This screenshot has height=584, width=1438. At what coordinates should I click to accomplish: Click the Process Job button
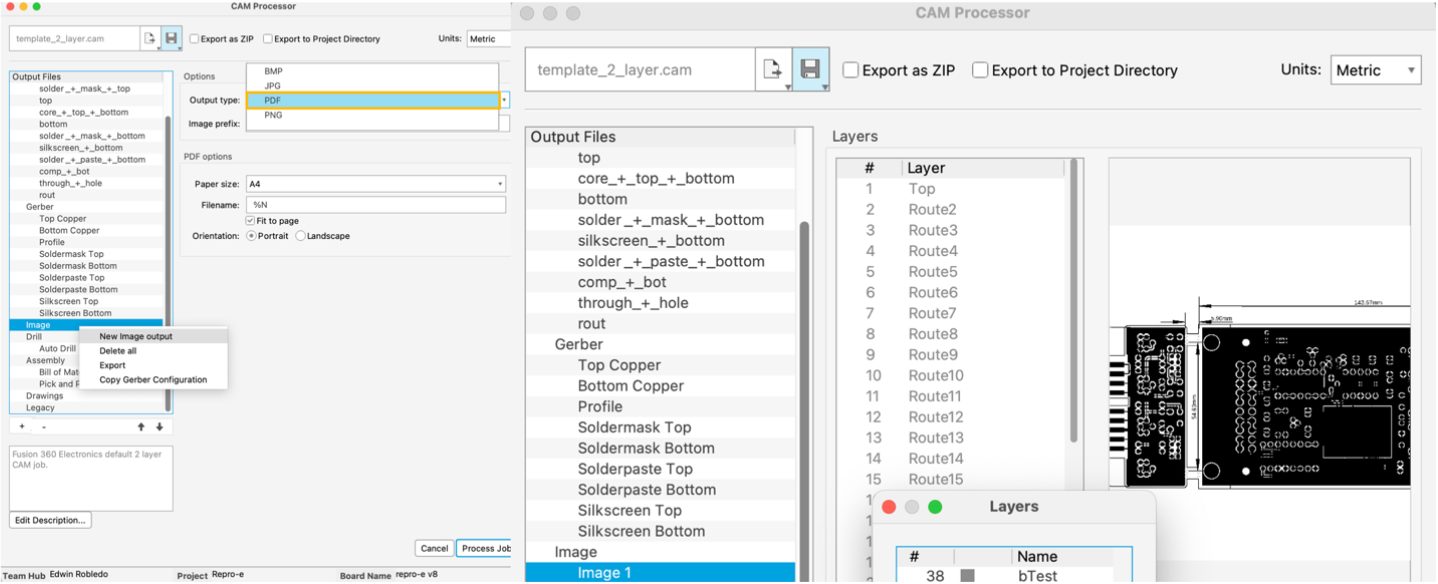485,548
